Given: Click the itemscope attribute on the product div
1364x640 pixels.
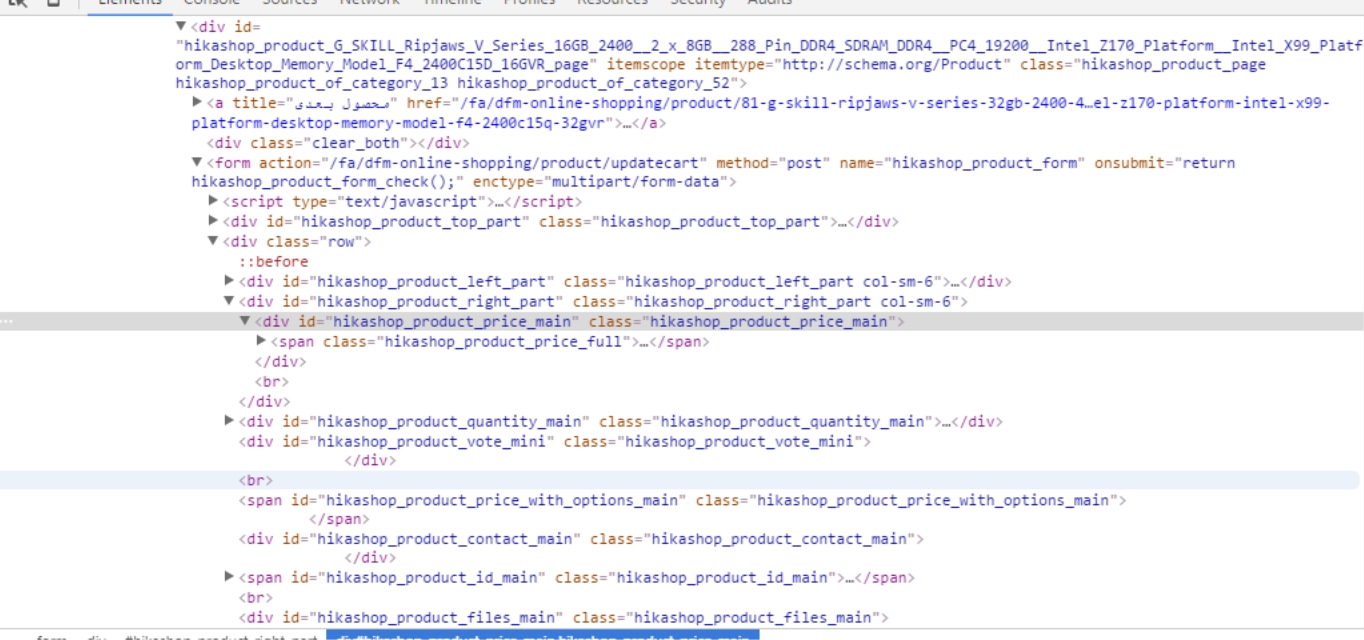Looking at the screenshot, I should [x=646, y=65].
